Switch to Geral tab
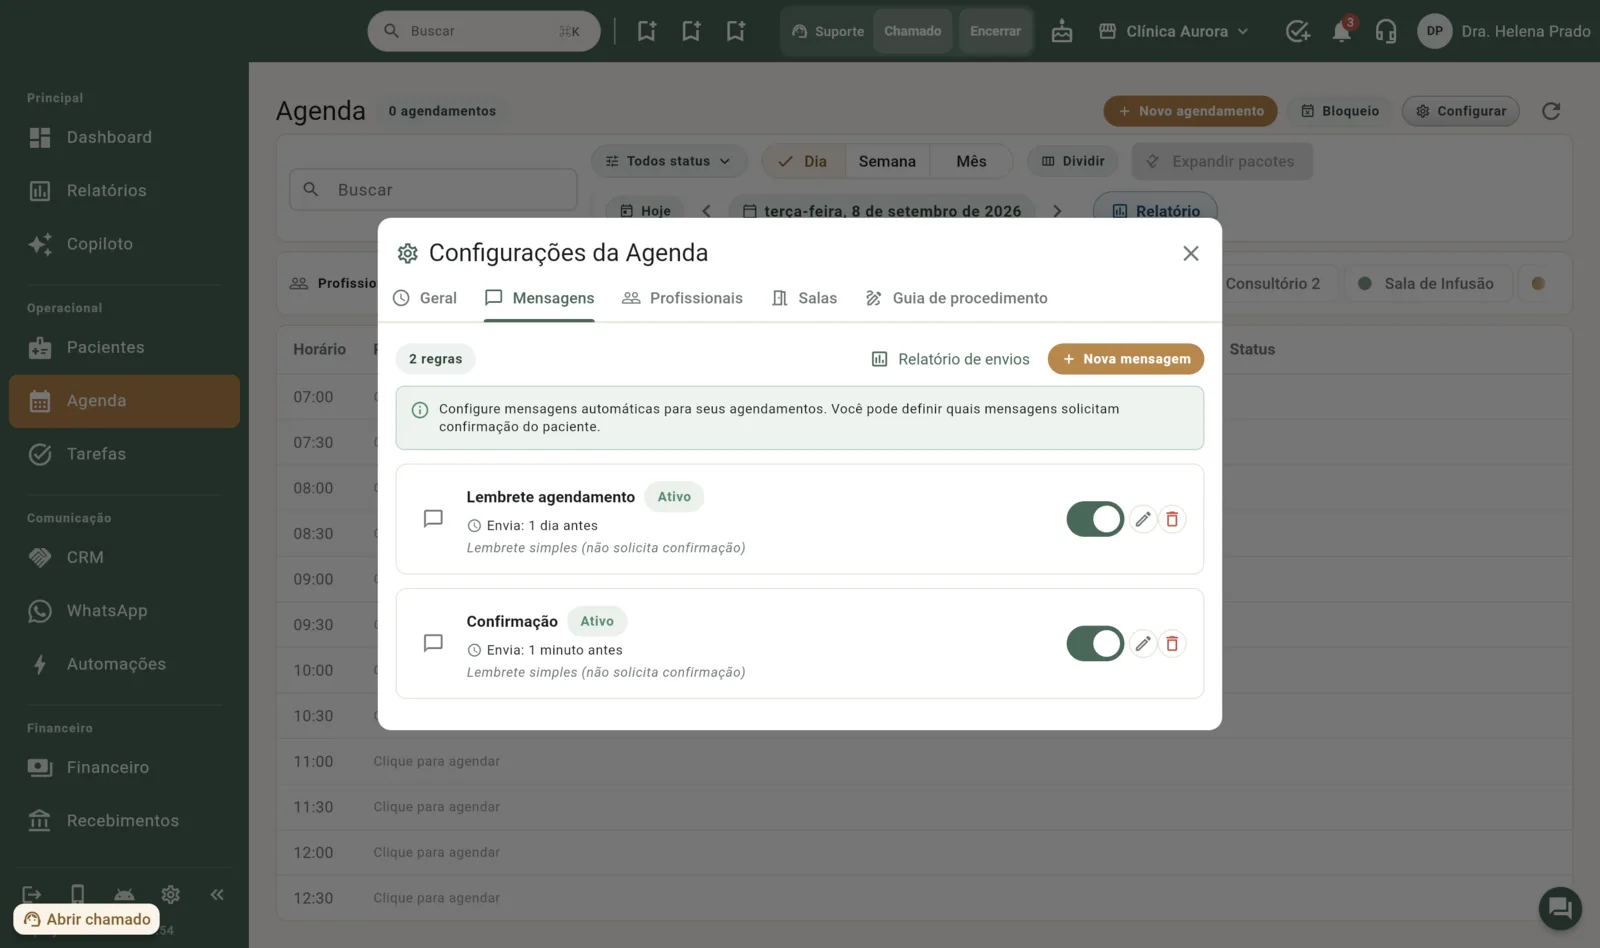The width and height of the screenshot is (1600, 948). pos(425,298)
